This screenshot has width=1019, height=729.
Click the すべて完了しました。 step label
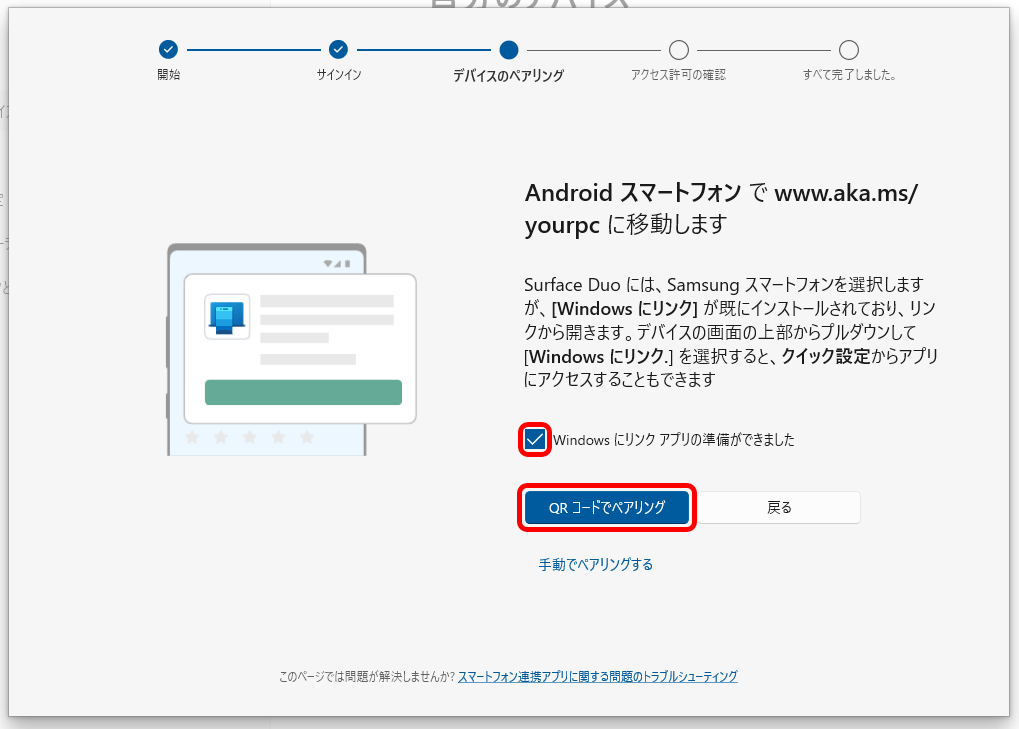[x=849, y=75]
